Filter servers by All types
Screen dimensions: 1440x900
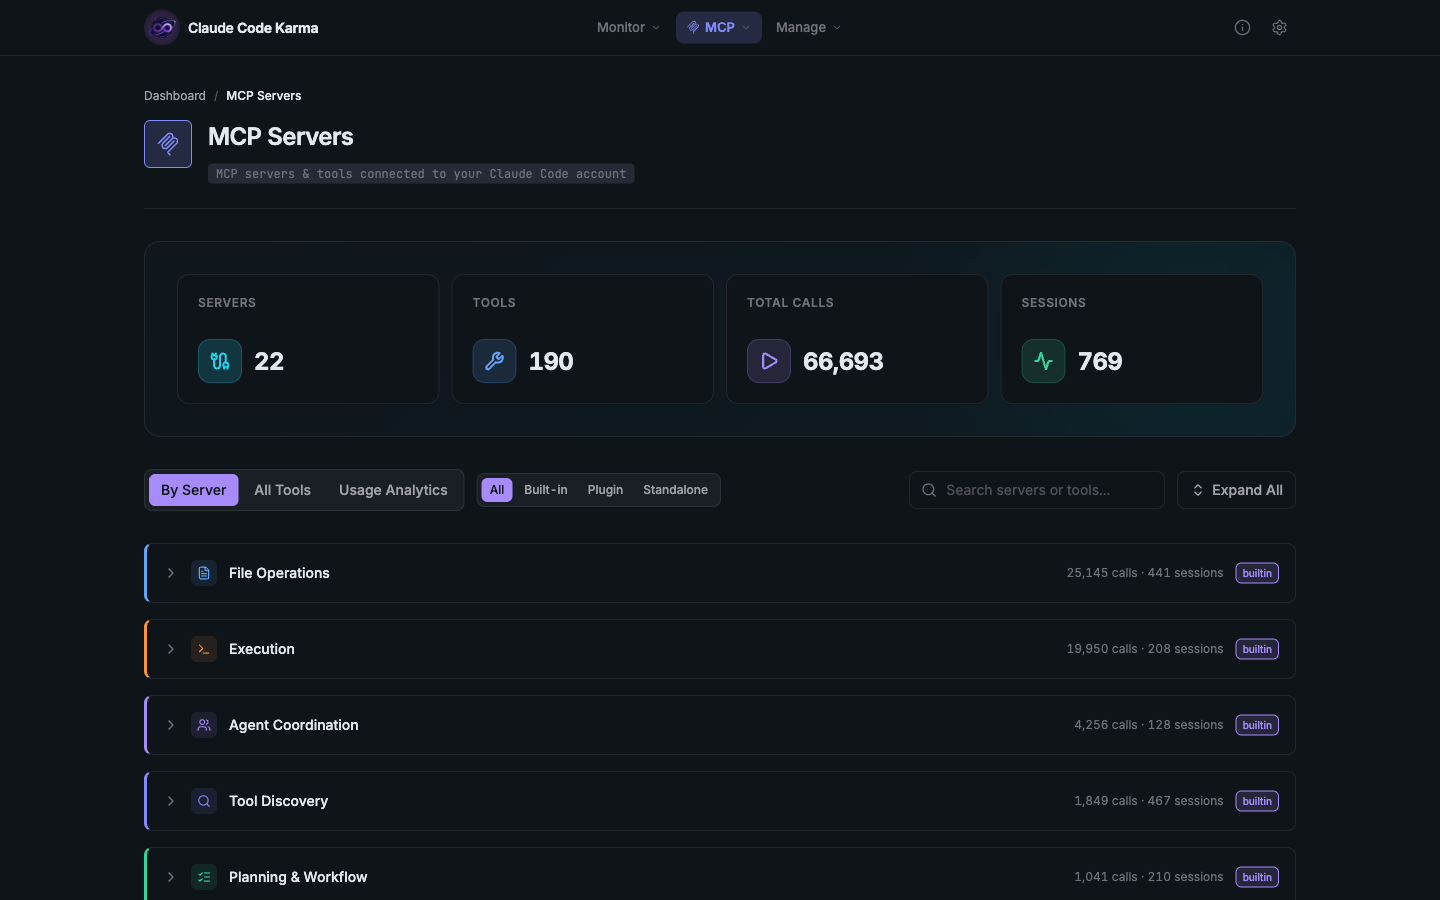(497, 490)
